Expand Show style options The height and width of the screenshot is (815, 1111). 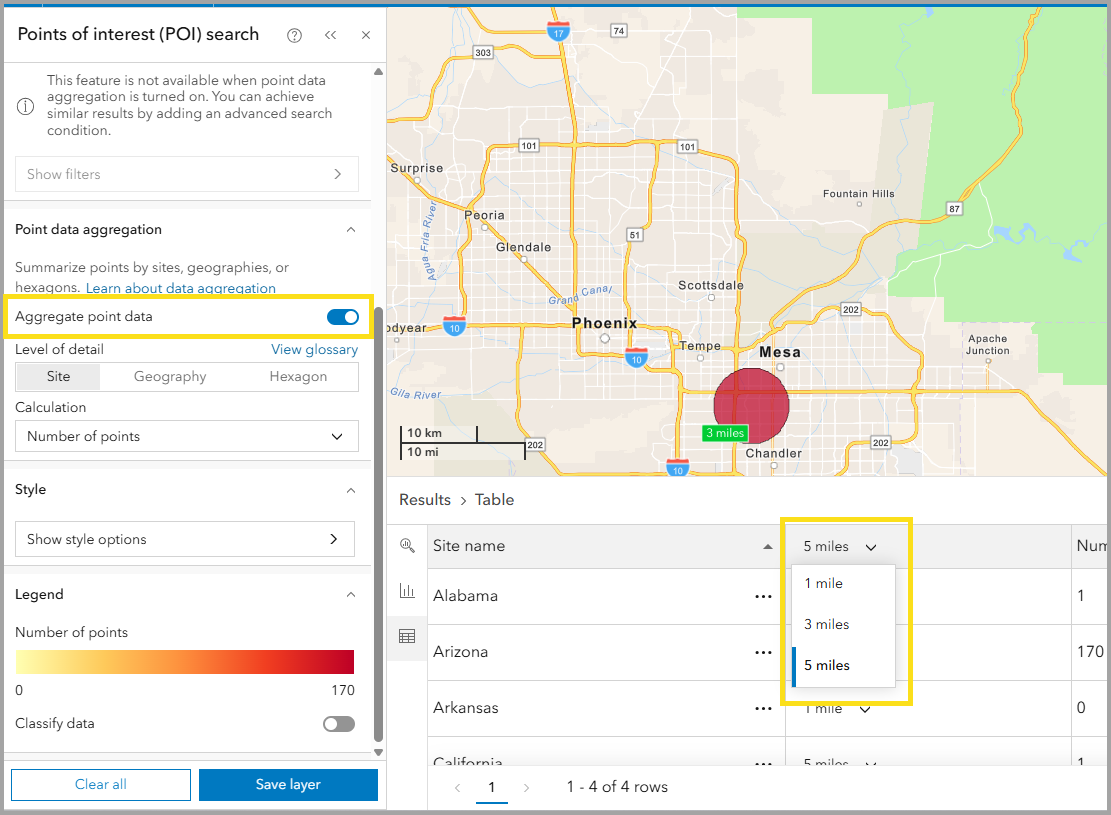coord(185,539)
